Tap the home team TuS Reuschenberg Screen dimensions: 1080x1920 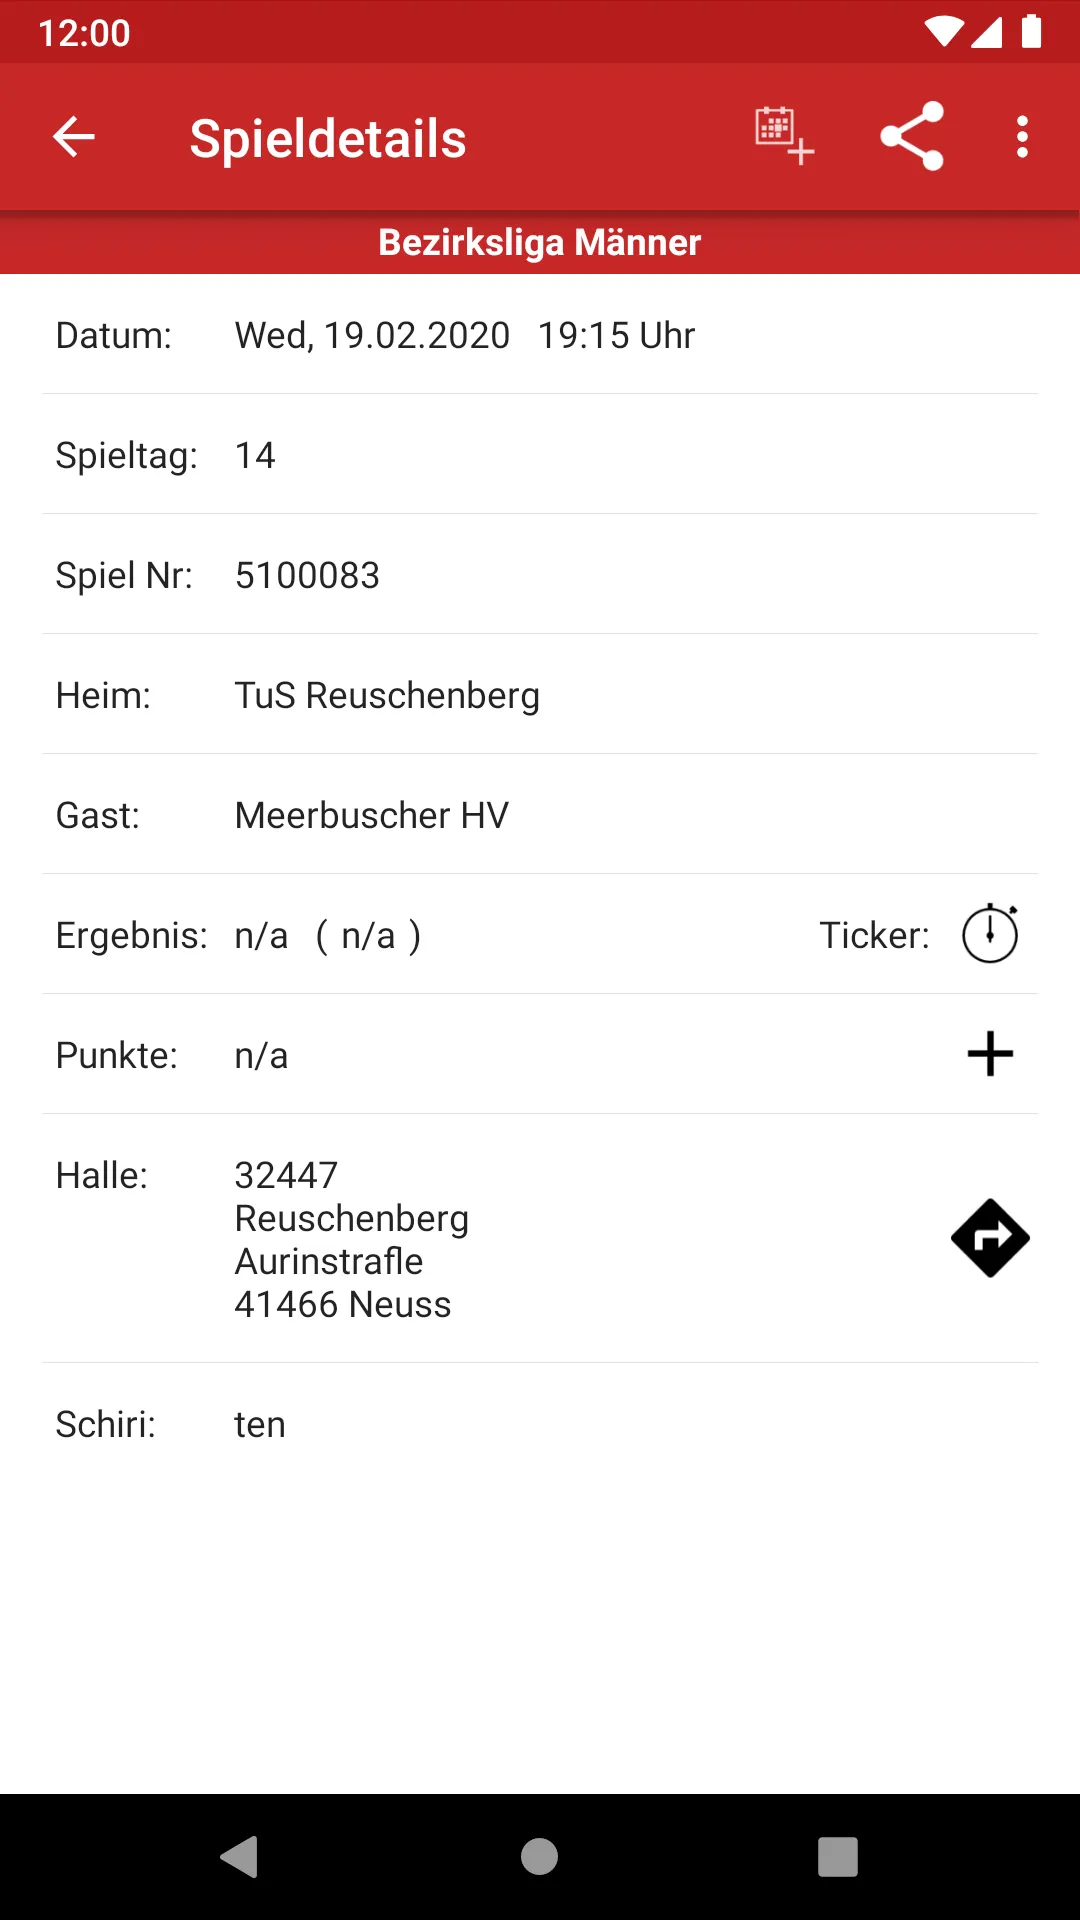[x=387, y=695]
